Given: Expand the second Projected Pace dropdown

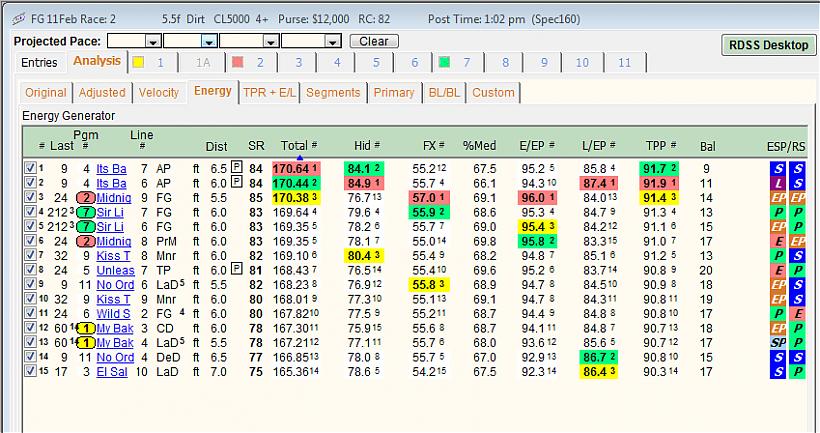Looking at the screenshot, I should tap(209, 41).
